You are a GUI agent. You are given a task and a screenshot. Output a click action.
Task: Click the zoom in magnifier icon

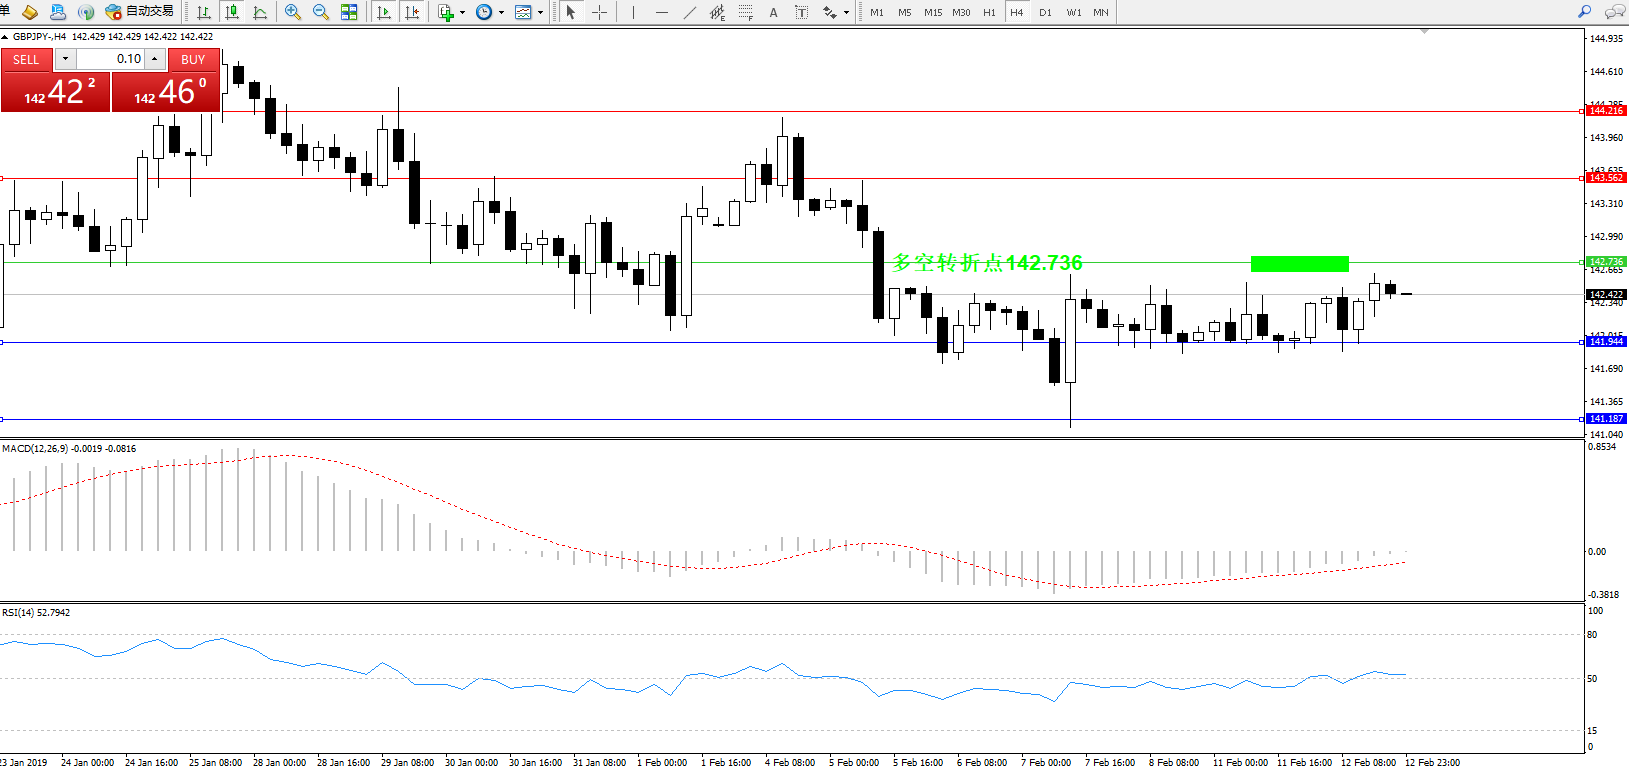(292, 12)
